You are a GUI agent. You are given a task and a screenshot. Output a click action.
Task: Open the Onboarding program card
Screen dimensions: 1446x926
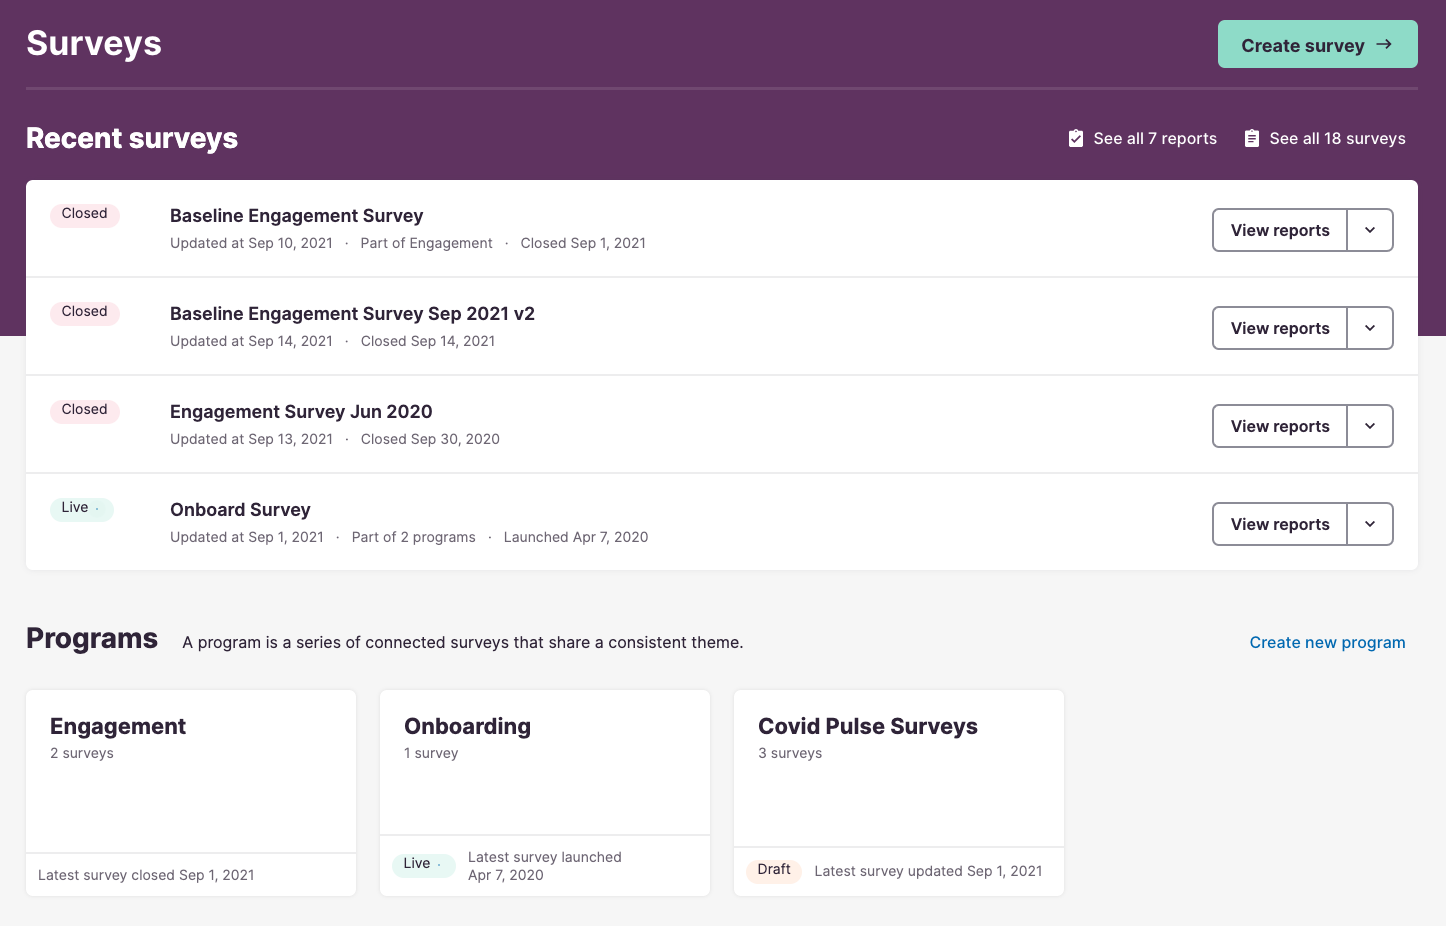545,792
